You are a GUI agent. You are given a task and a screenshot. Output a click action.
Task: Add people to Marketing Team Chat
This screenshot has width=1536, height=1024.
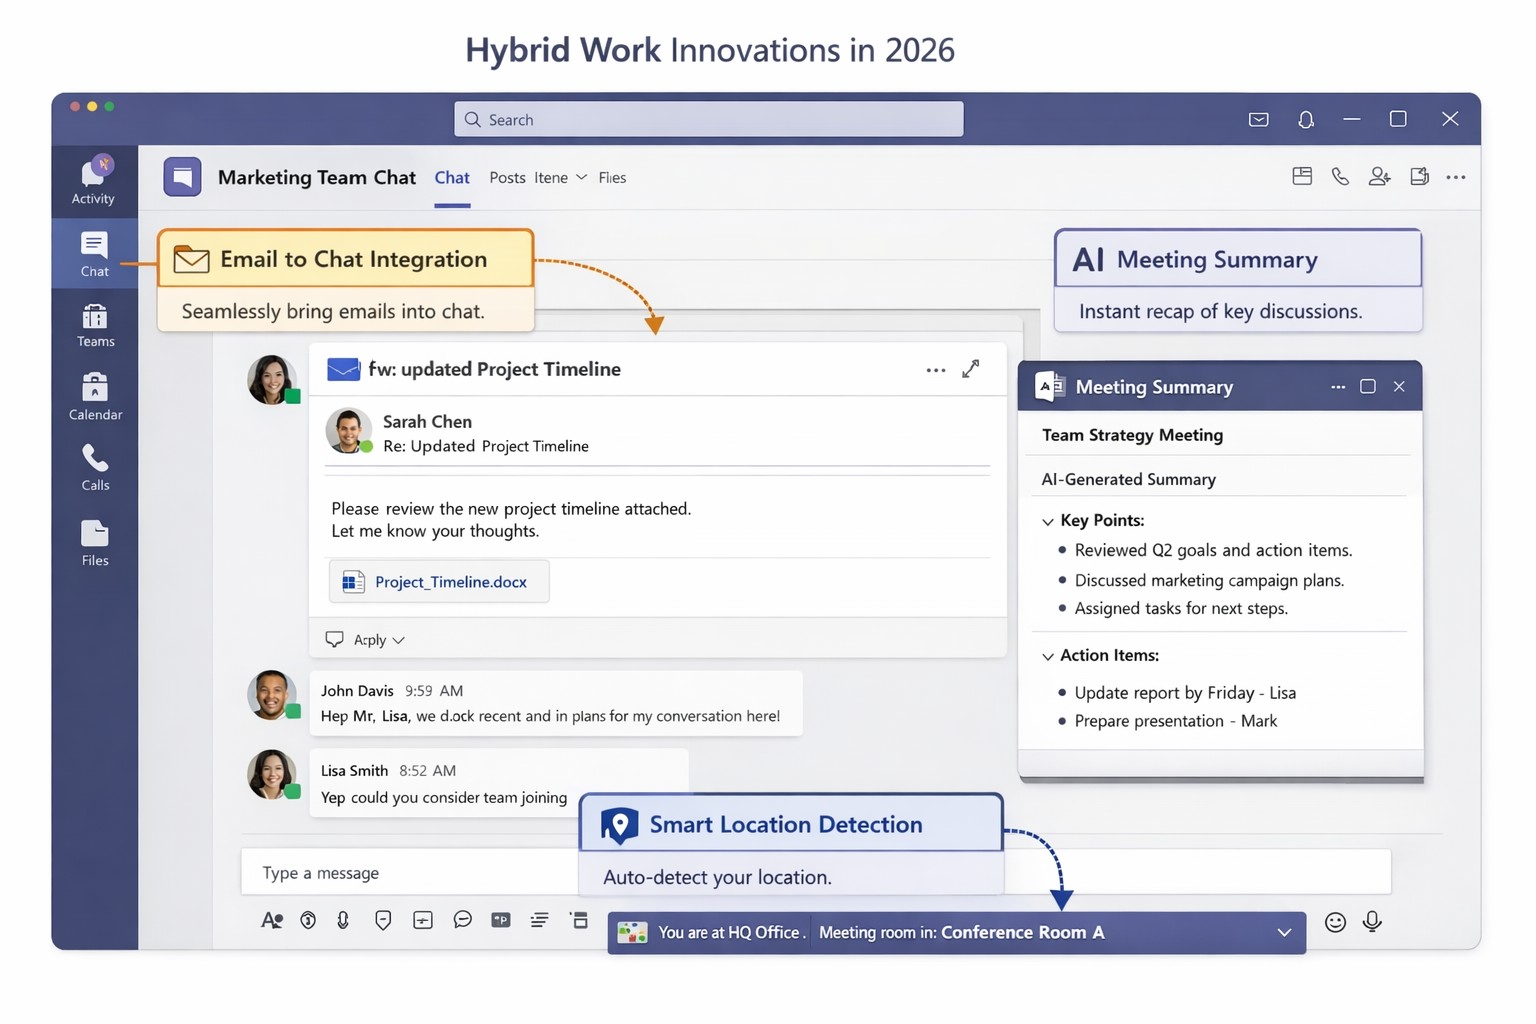pyautogui.click(x=1379, y=177)
